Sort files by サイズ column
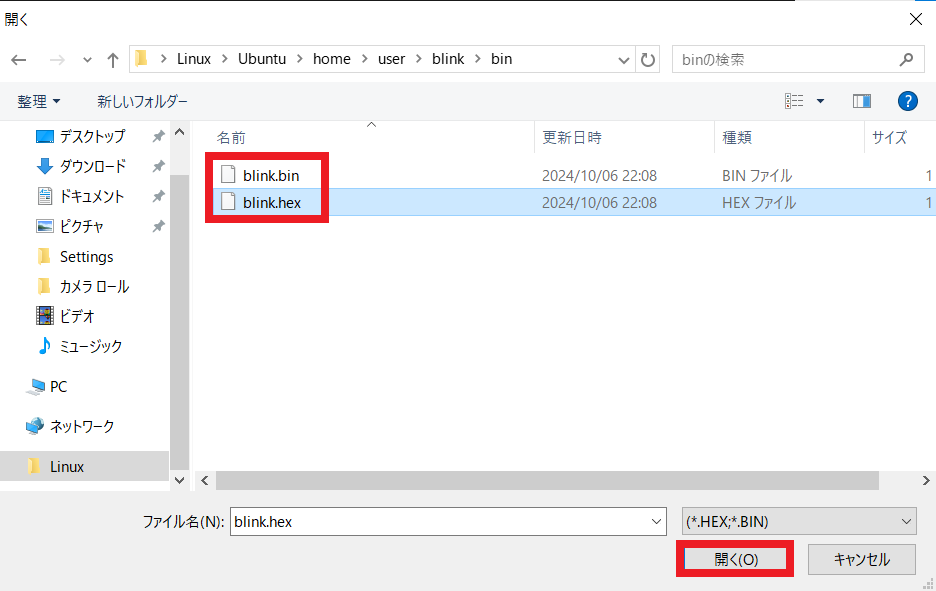936x591 pixels. coord(889,138)
